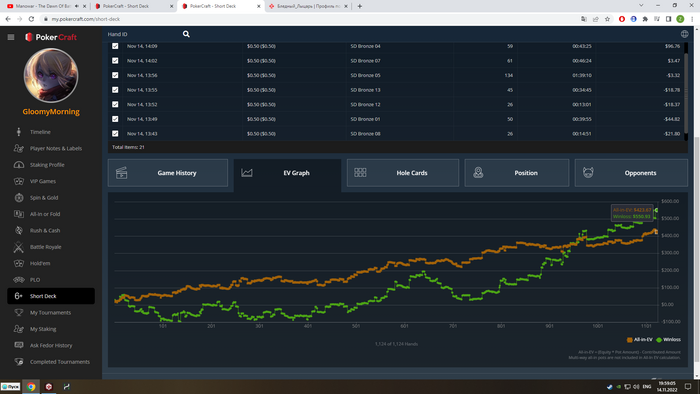The height and width of the screenshot is (394, 700).
Task: Open the Position tab
Action: (x=517, y=173)
